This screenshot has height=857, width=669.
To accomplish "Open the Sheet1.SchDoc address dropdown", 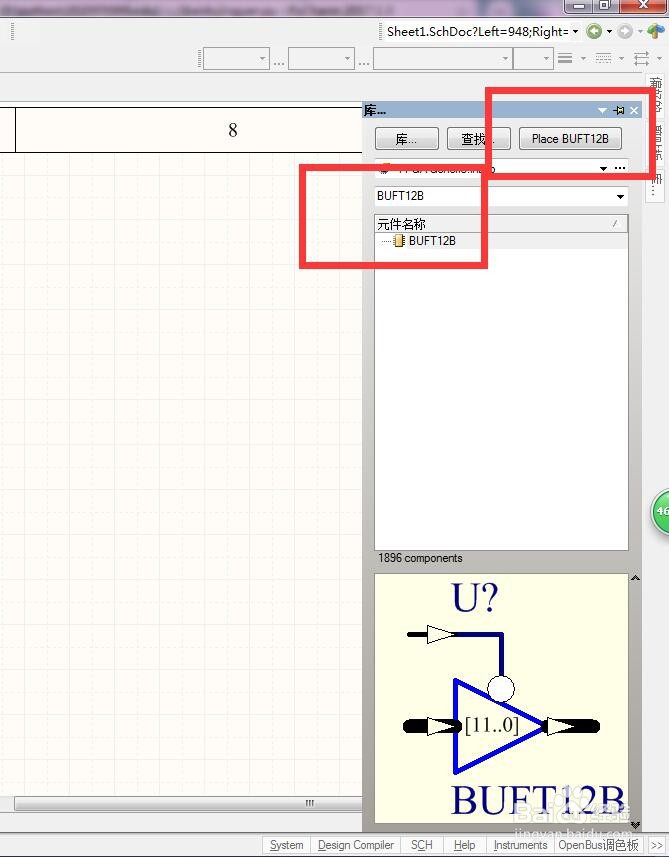I will 575,32.
